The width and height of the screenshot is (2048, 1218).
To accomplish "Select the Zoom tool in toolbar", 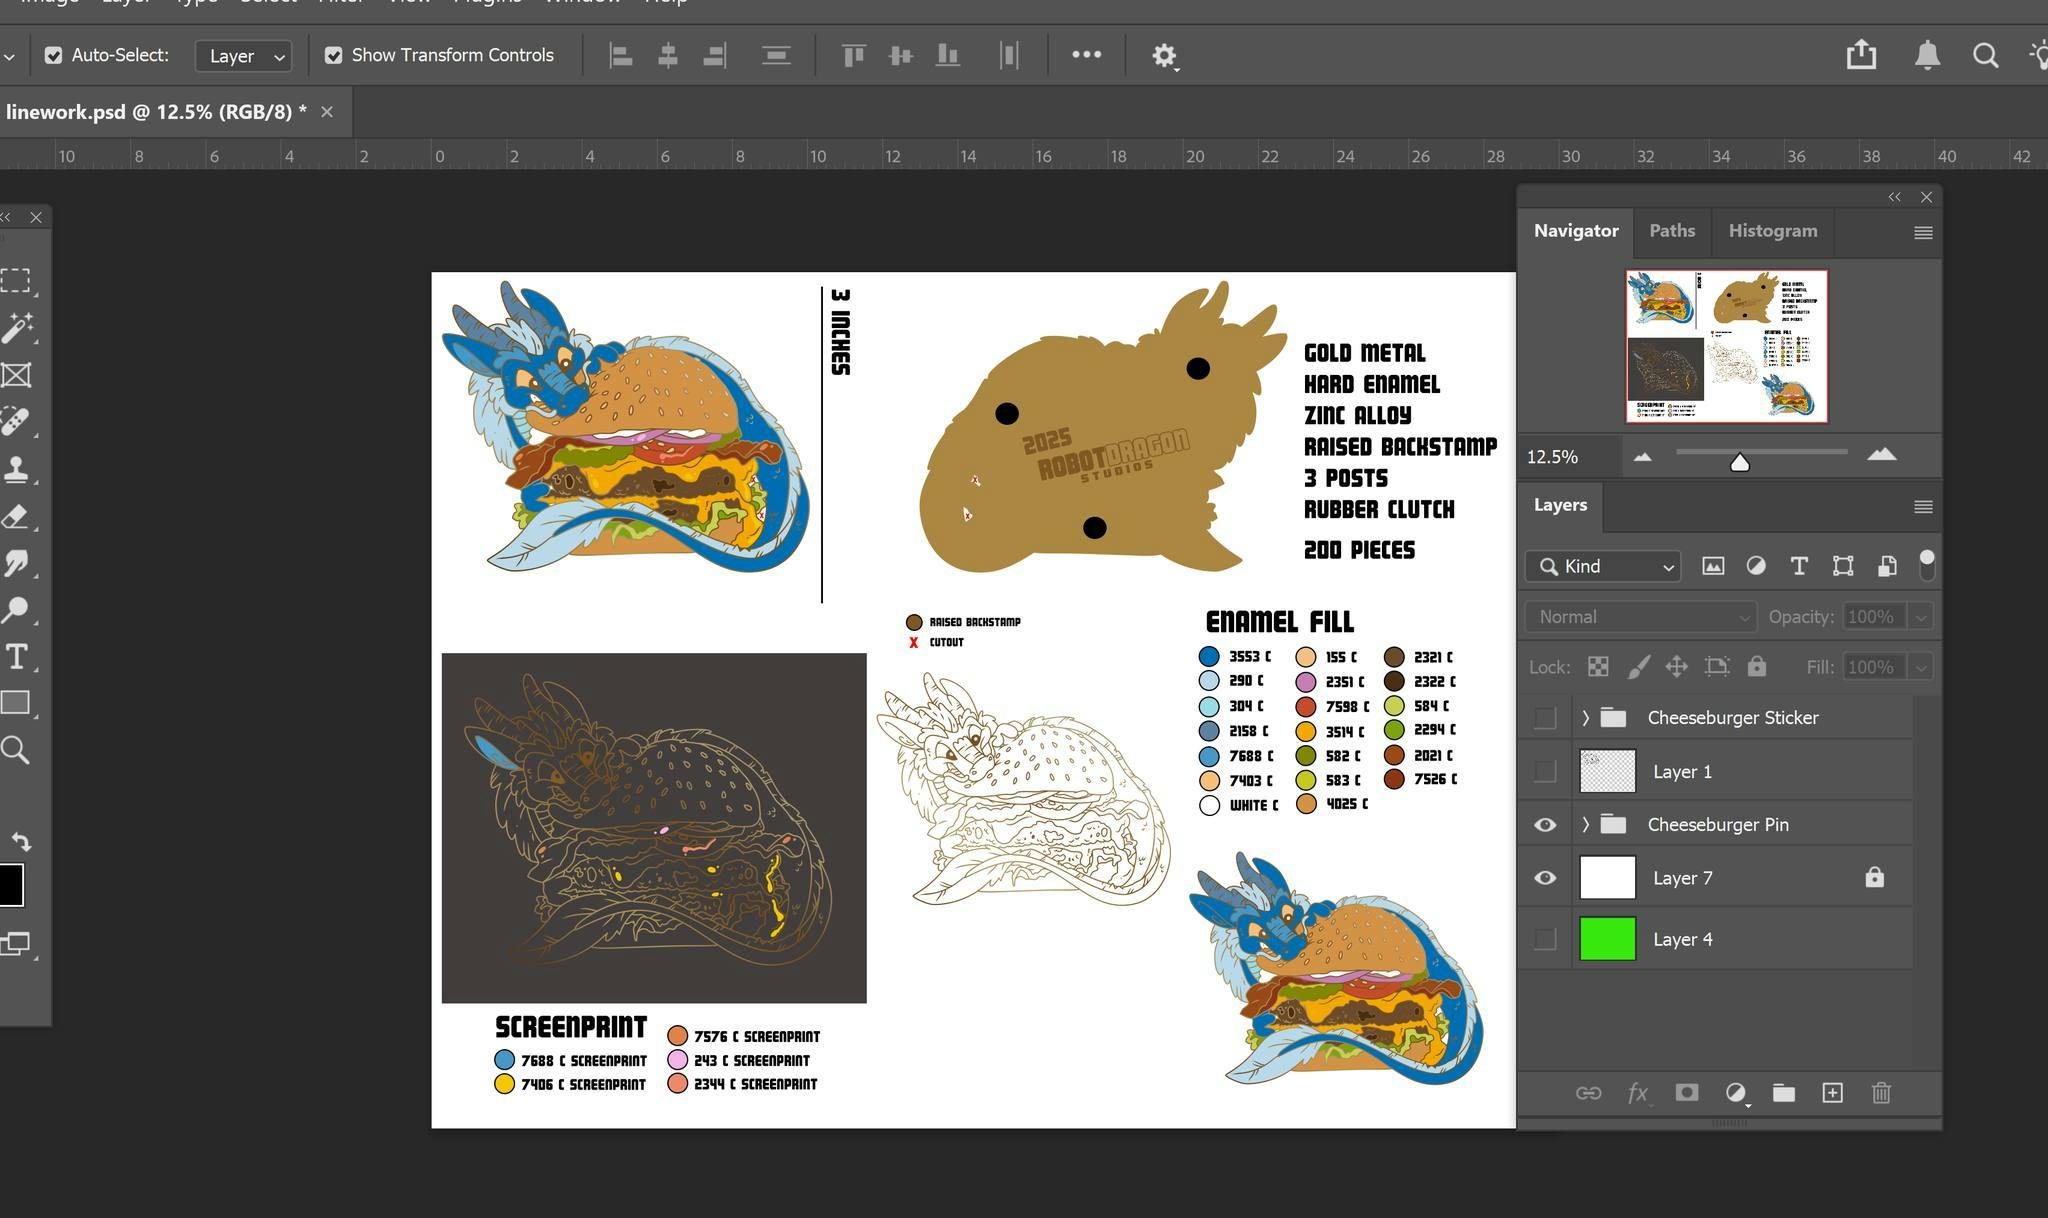I will 15,750.
